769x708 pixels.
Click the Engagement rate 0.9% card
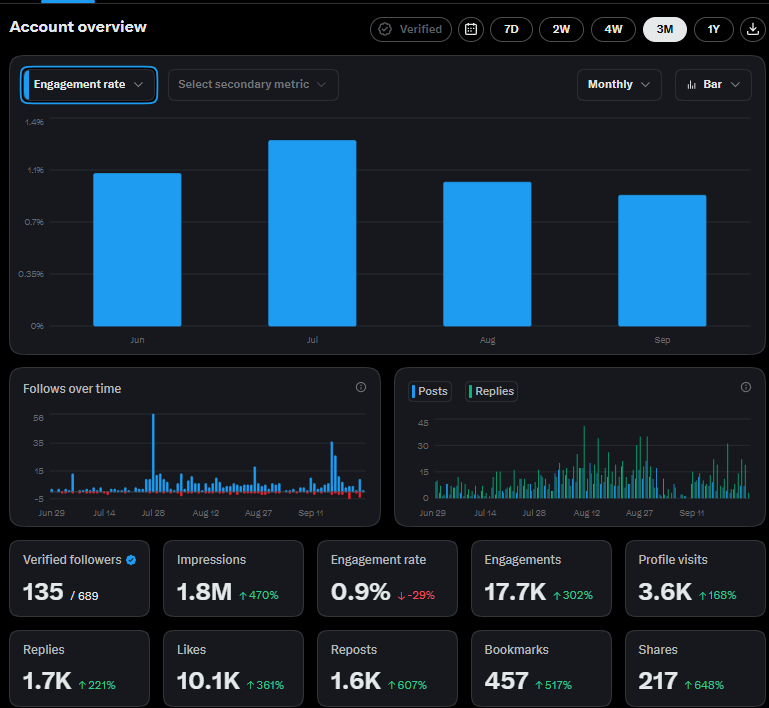coord(387,579)
